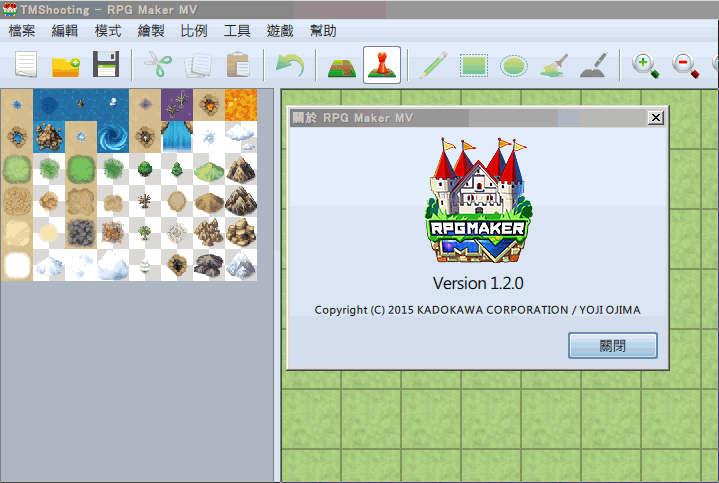Select the purple swamp dead trees tile
The image size is (719, 483).
coord(177,105)
